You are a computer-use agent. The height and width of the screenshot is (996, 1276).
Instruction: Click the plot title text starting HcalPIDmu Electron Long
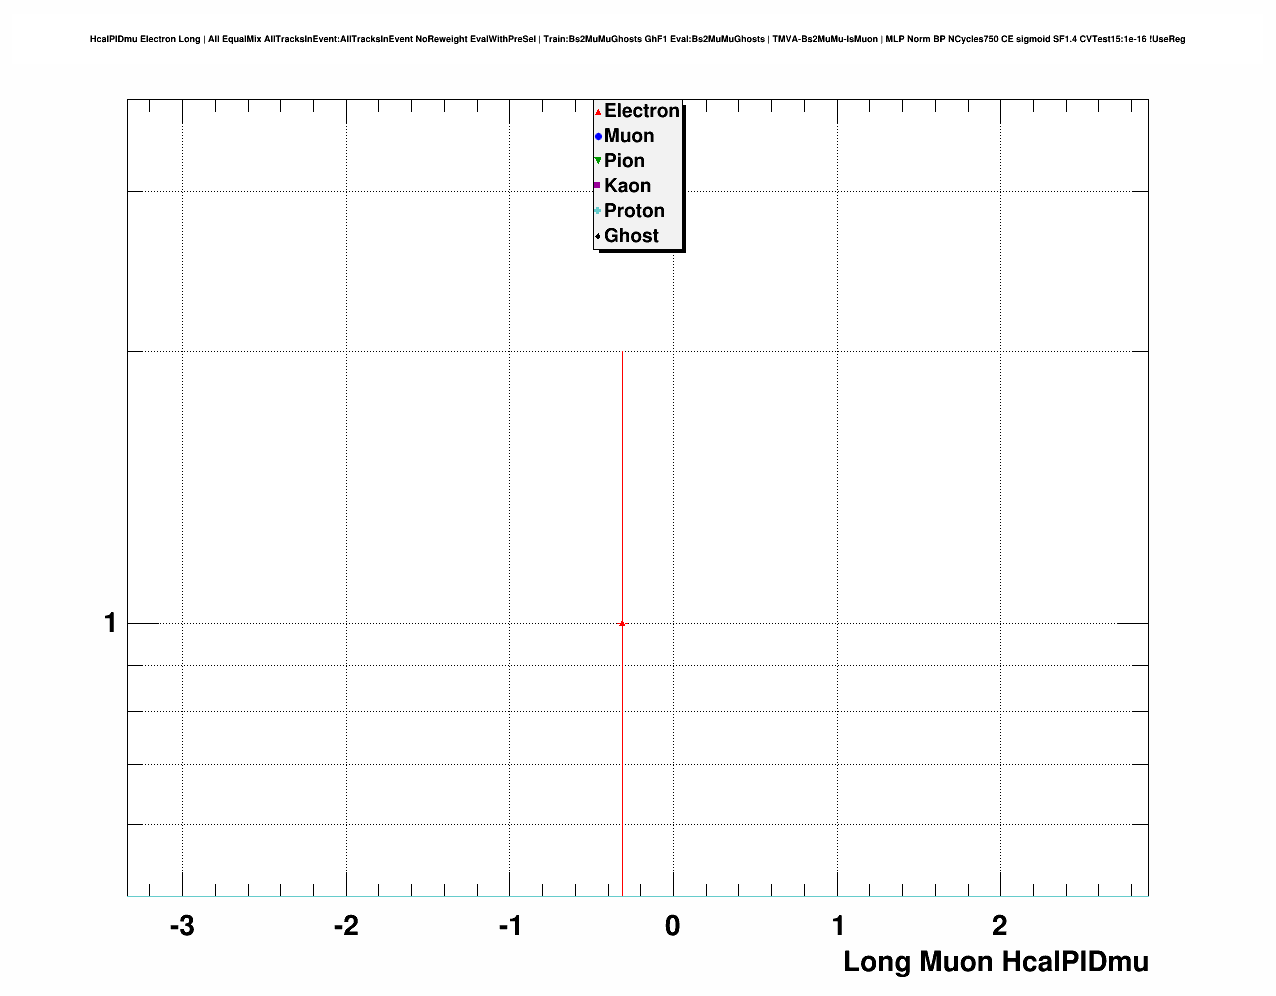pos(637,39)
